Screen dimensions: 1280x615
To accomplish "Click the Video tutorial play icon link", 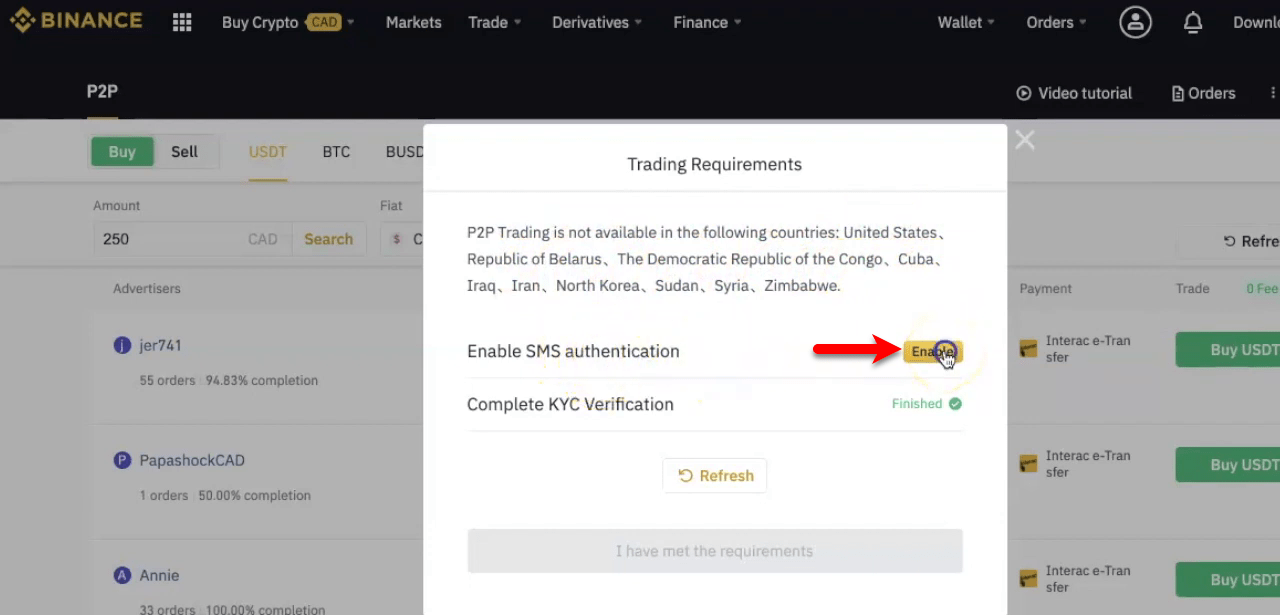I will click(x=1074, y=93).
